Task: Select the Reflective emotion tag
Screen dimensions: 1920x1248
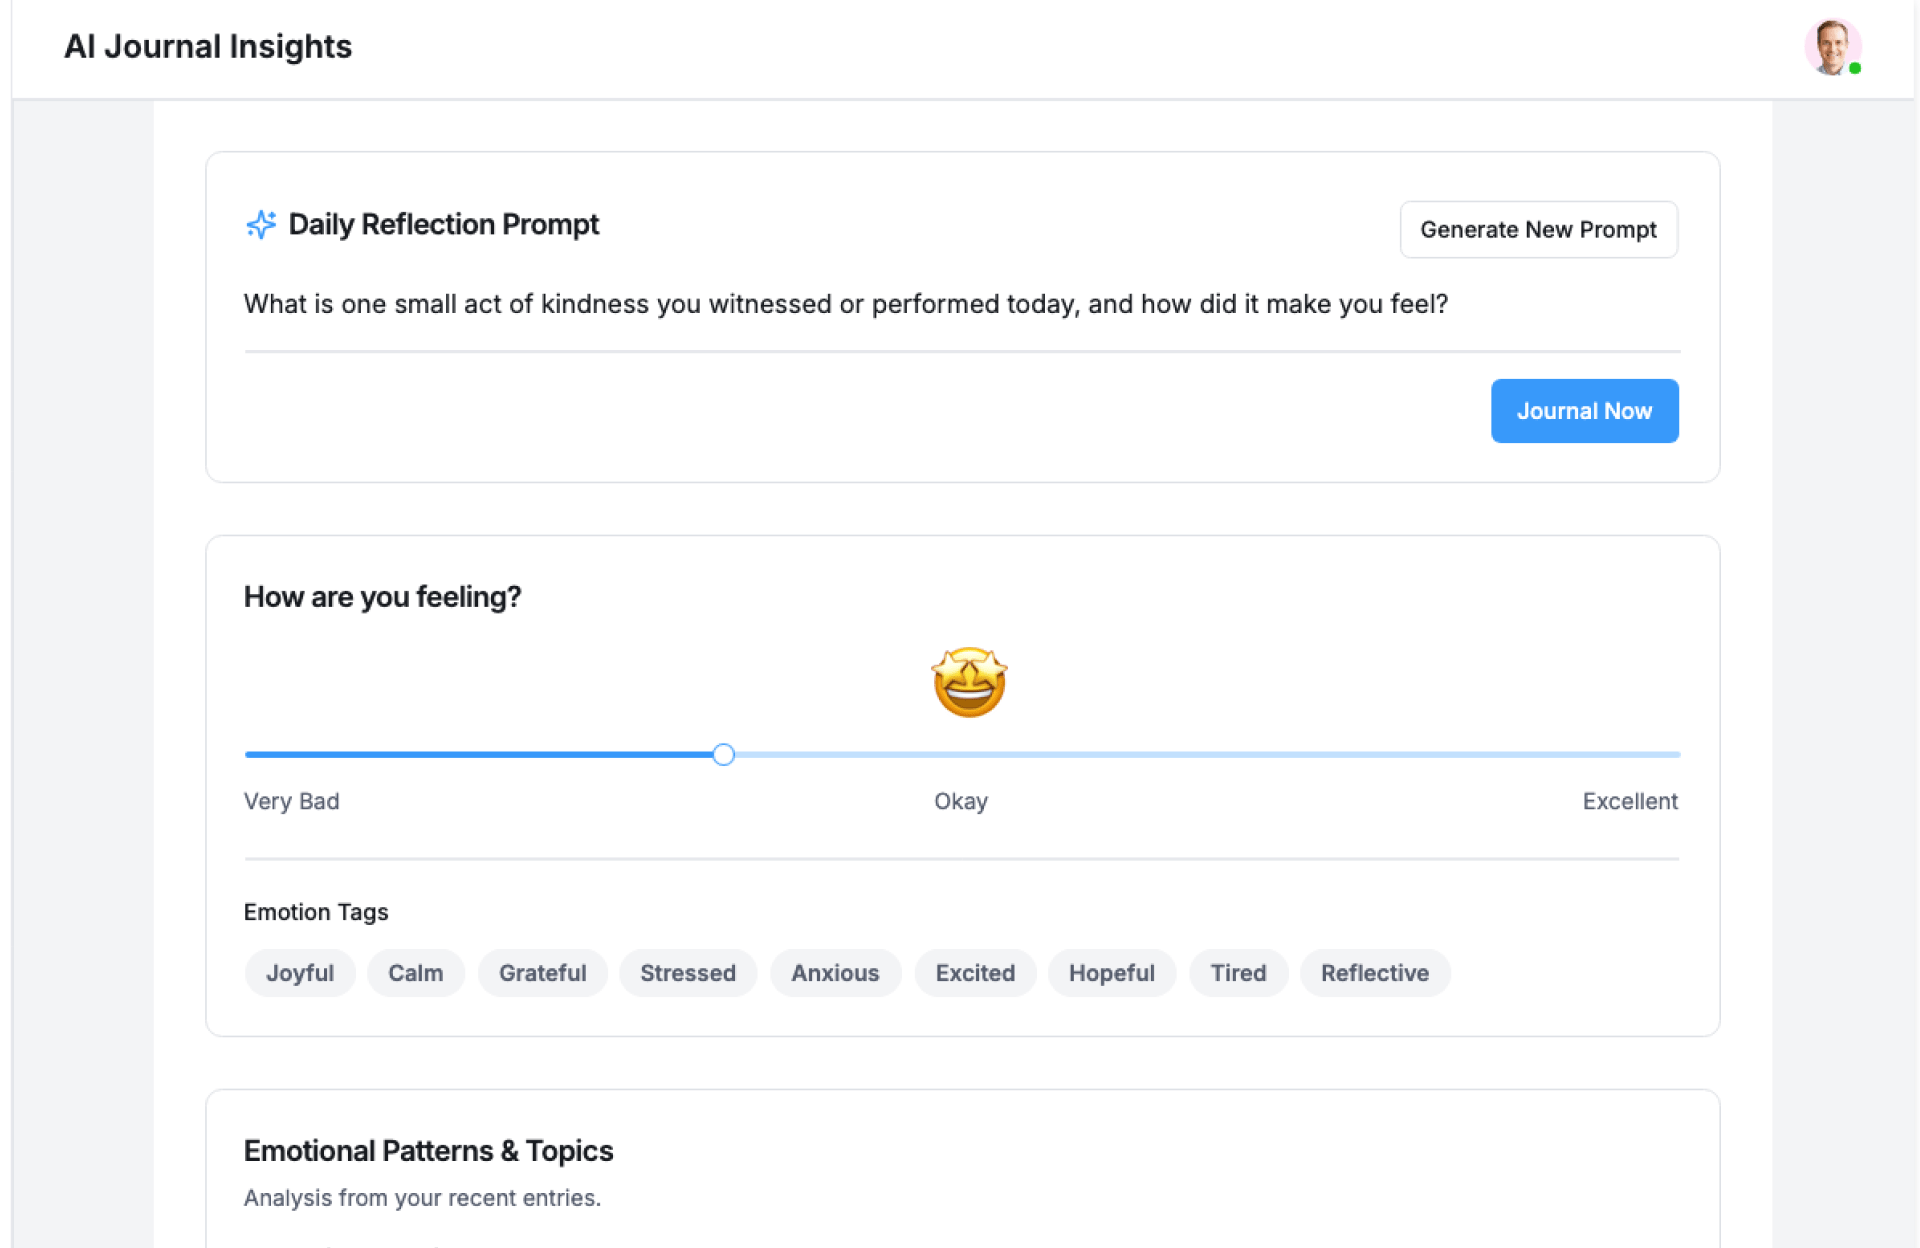Action: [x=1374, y=973]
